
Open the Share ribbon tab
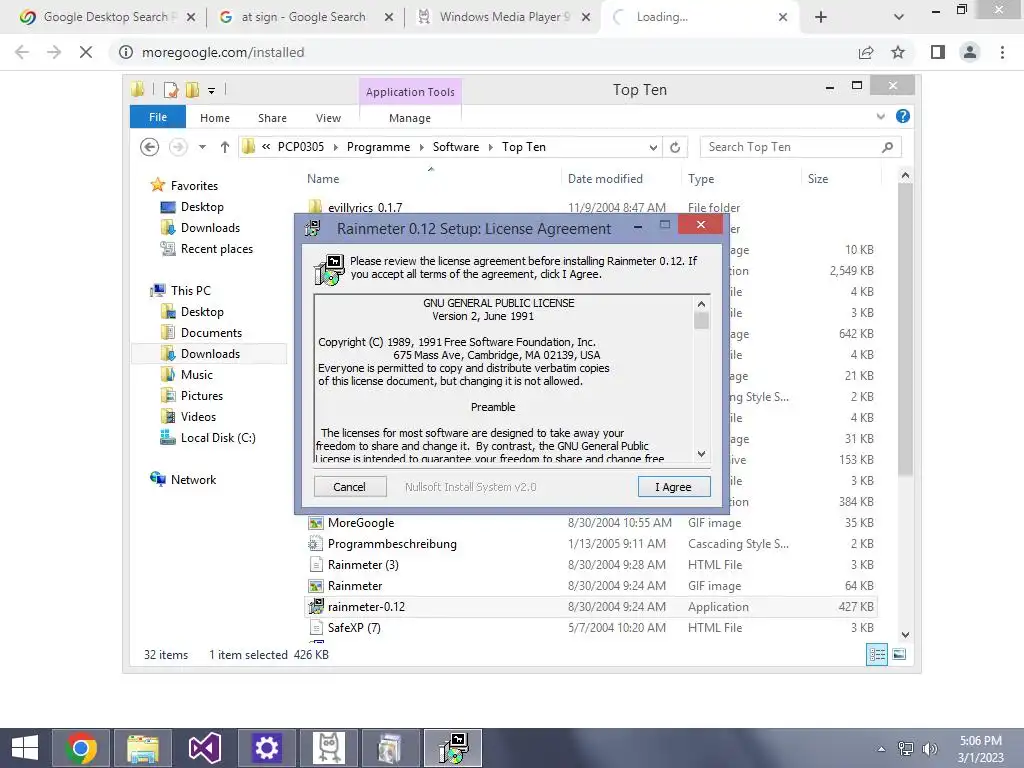click(x=272, y=118)
